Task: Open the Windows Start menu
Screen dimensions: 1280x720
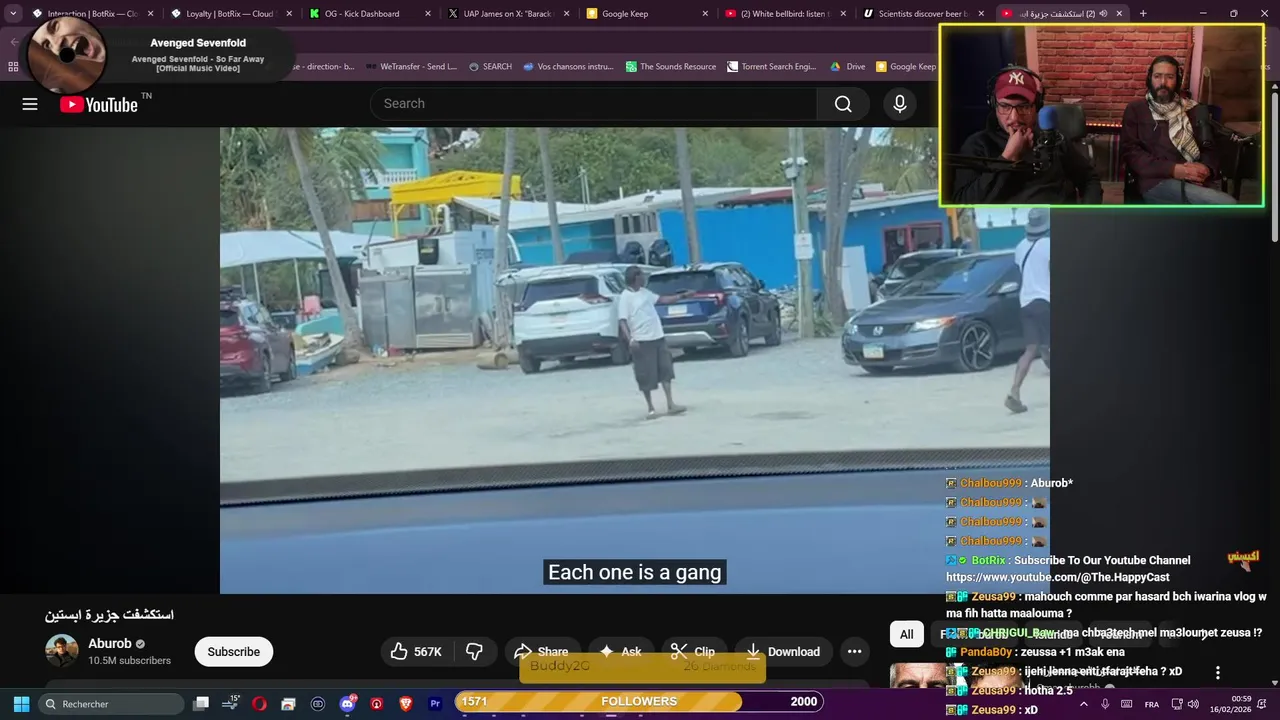Action: point(21,704)
